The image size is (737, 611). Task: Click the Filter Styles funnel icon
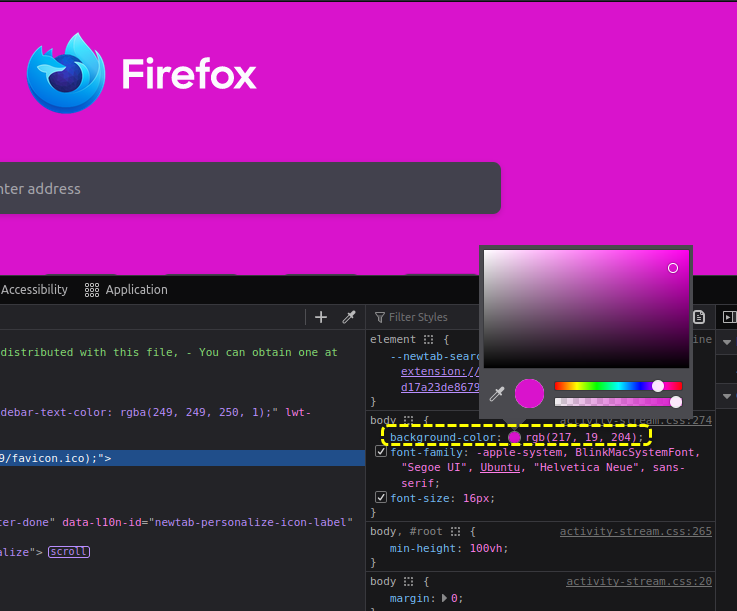click(380, 318)
